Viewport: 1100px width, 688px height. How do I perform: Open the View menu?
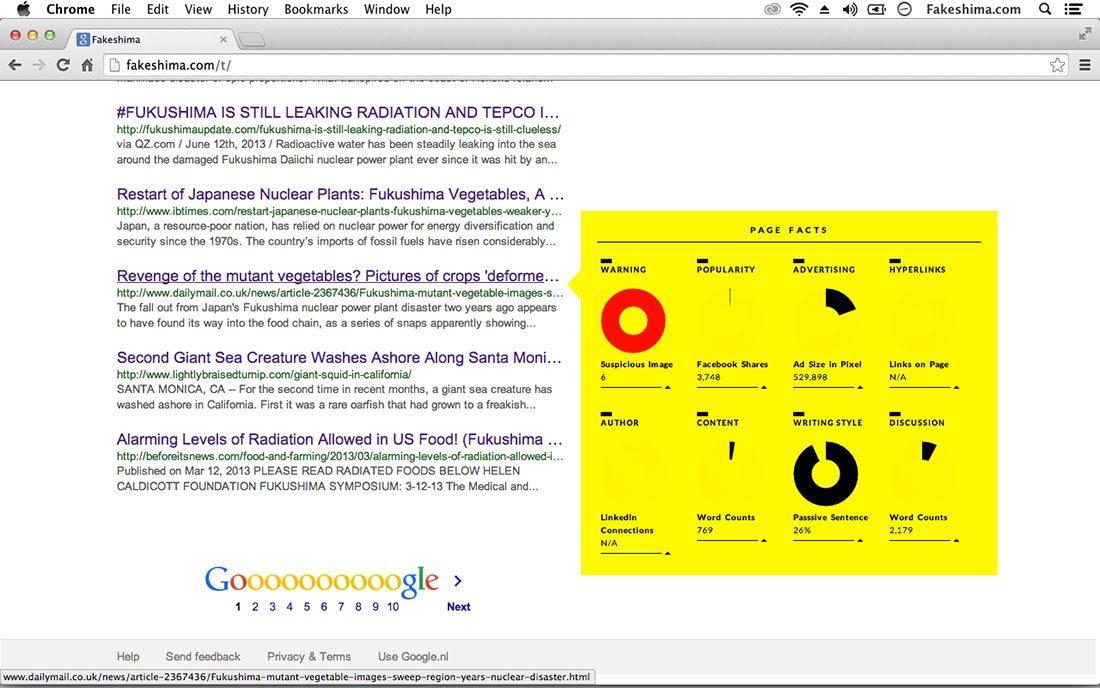(198, 9)
